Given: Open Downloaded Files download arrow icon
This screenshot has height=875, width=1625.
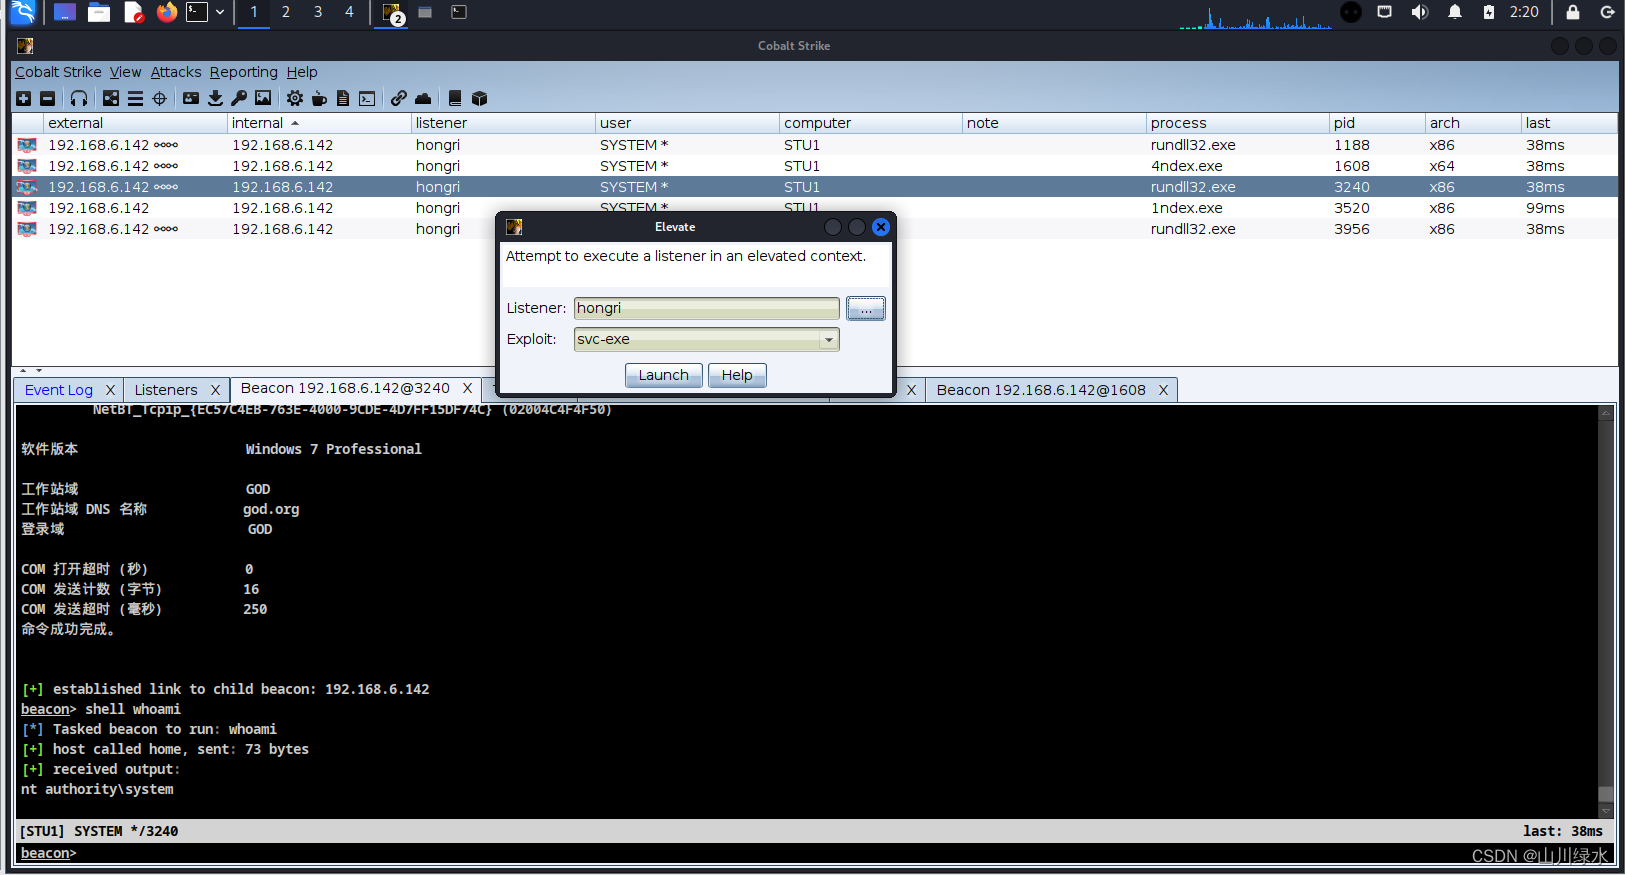Looking at the screenshot, I should coord(215,98).
